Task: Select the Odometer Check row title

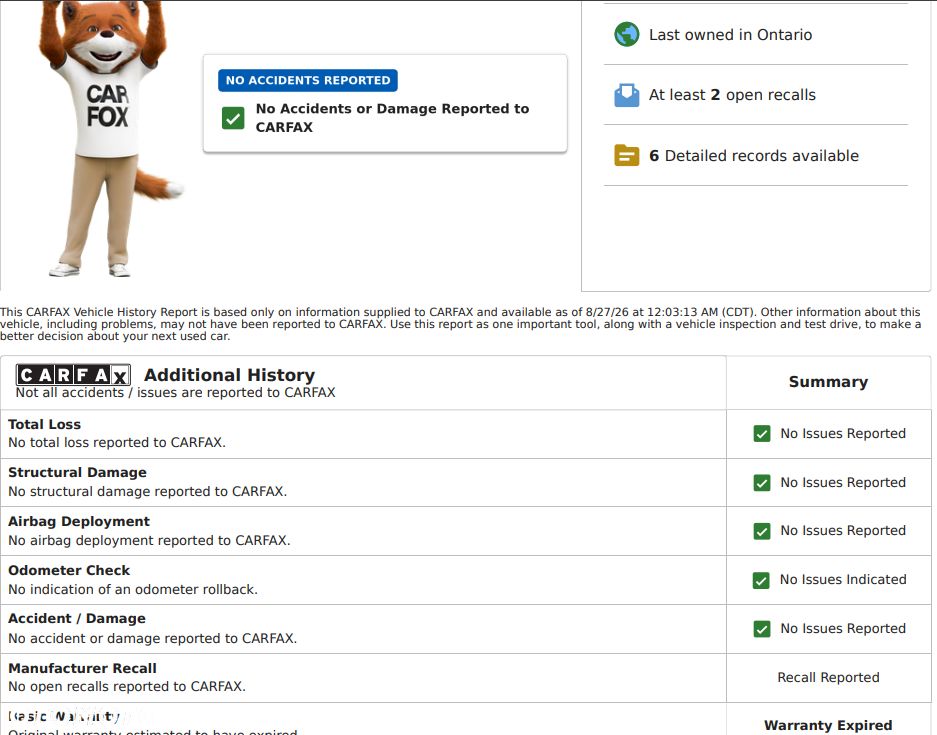Action: click(69, 571)
